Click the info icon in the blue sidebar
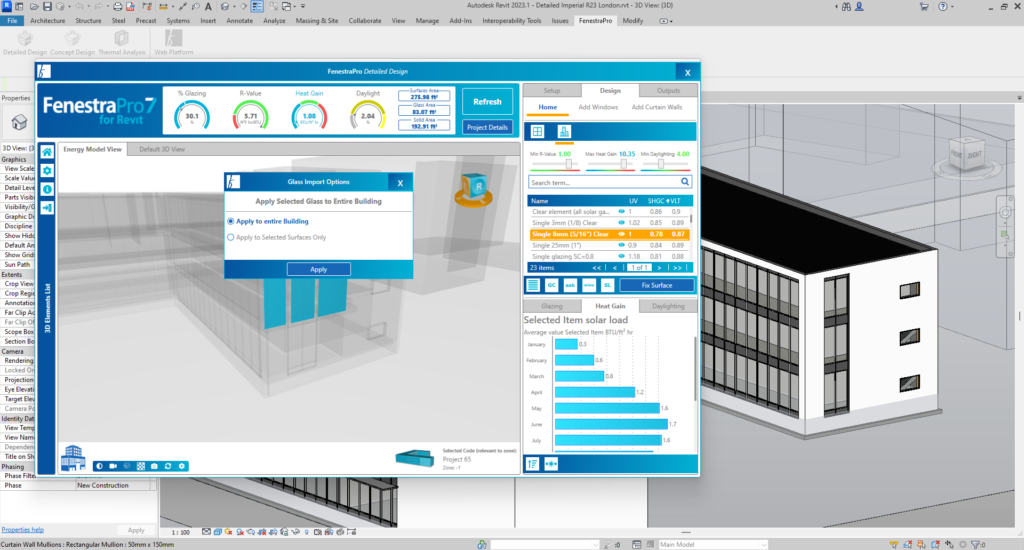 (x=47, y=189)
